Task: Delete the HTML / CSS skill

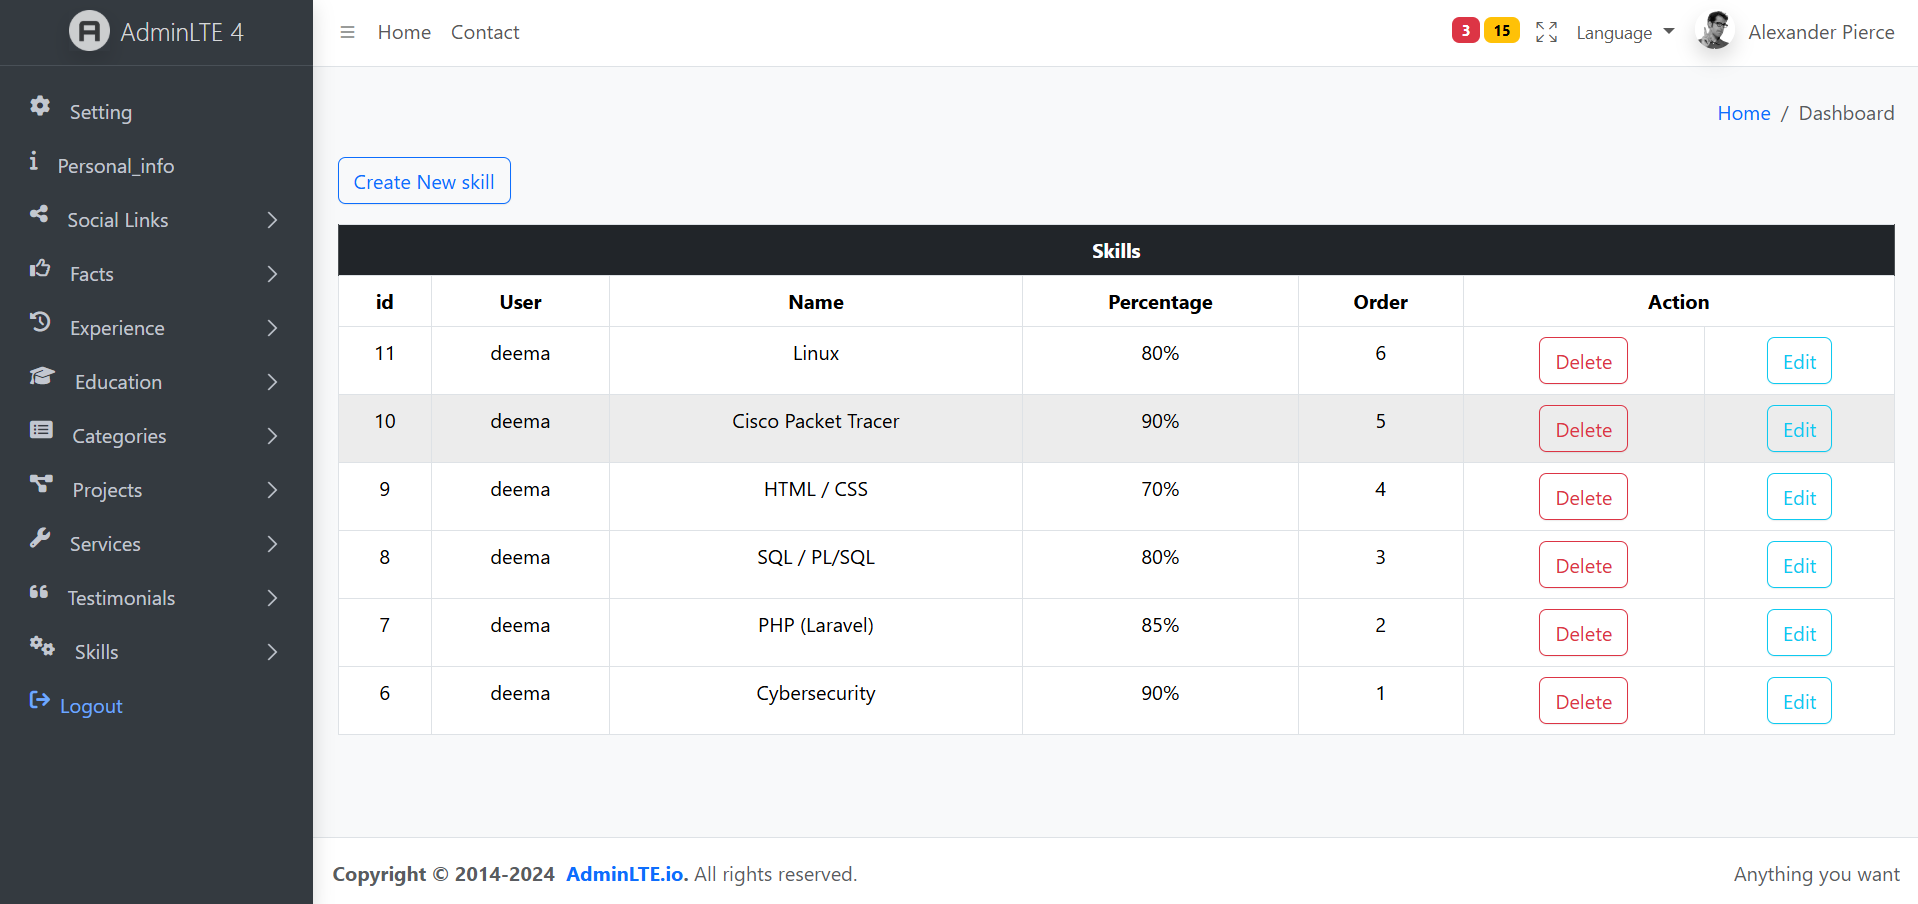Action: (1583, 497)
